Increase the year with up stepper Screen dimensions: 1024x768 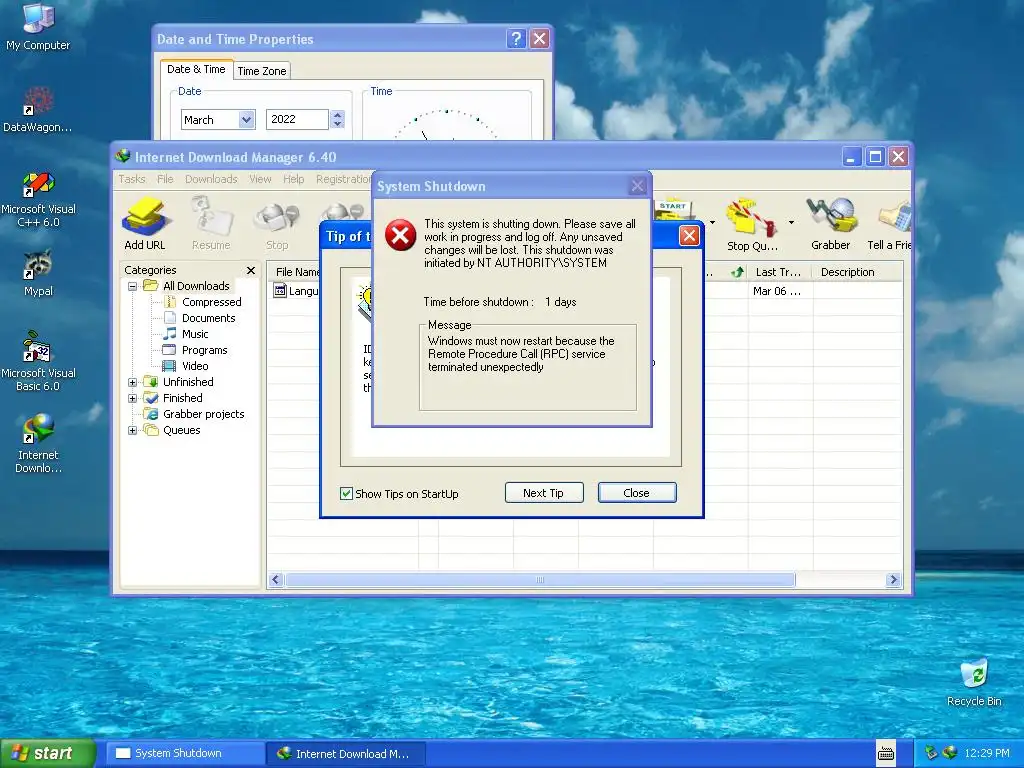click(337, 115)
